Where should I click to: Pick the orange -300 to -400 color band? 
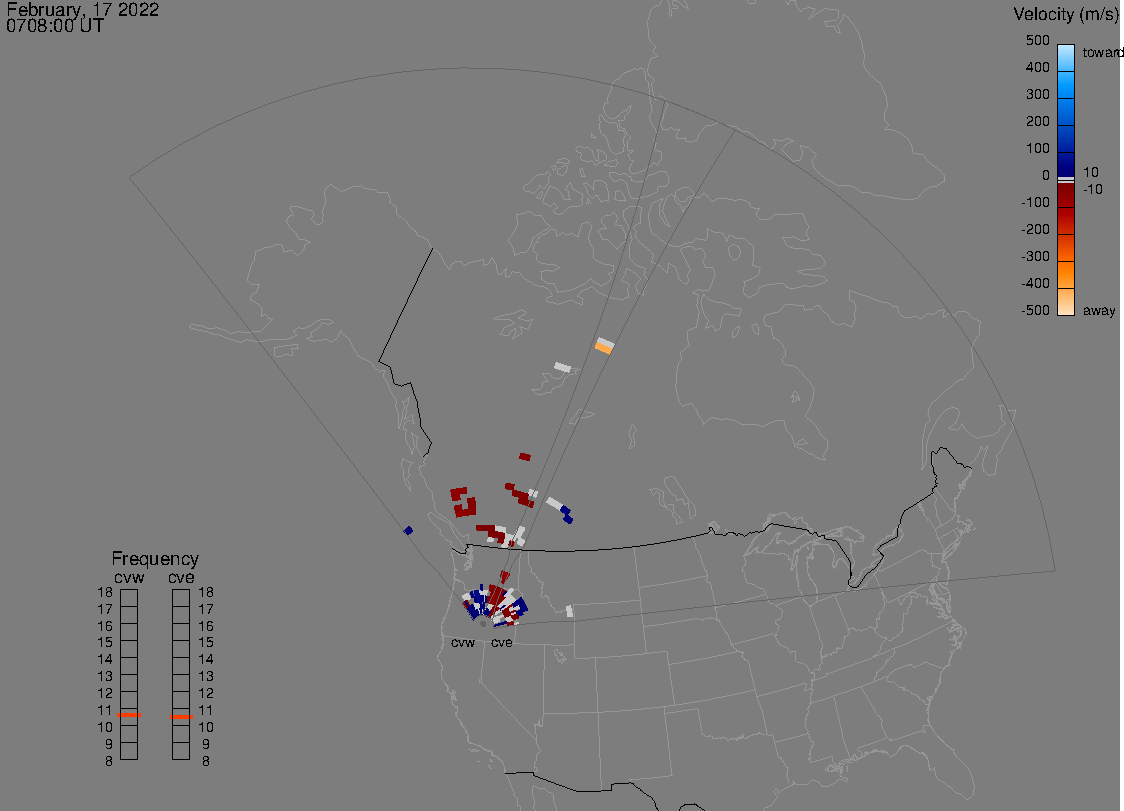point(1066,275)
